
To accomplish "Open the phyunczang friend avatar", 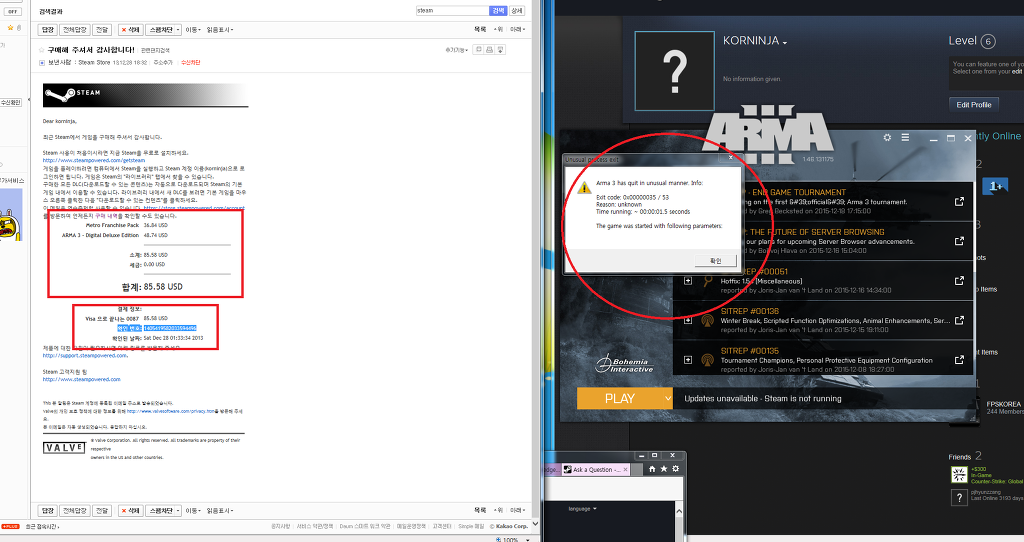I will point(959,497).
